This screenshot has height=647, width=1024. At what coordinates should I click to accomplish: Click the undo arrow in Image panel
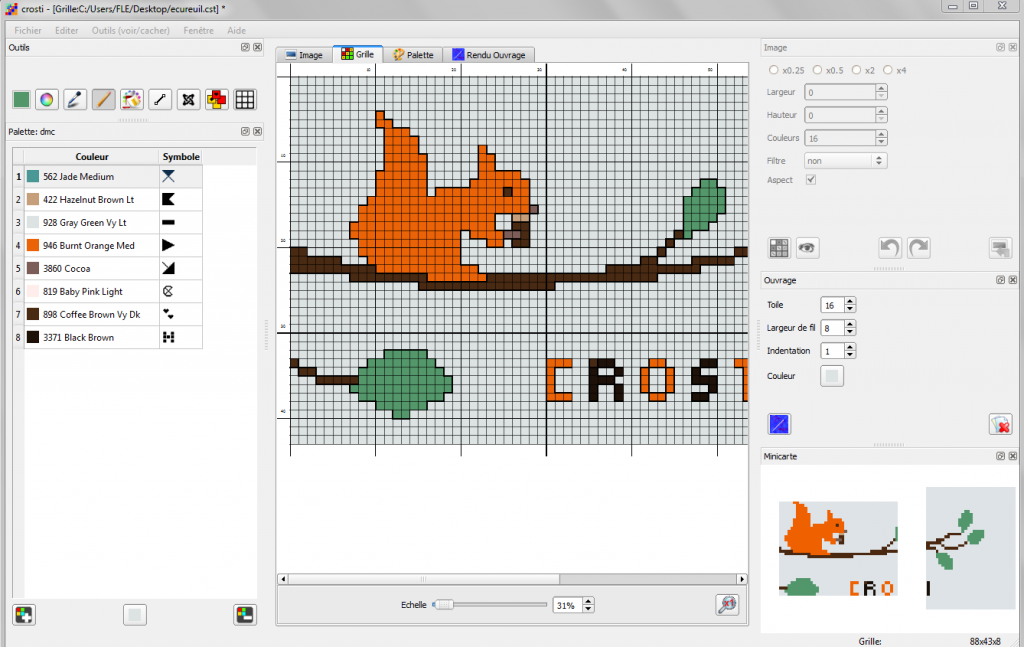click(889, 248)
